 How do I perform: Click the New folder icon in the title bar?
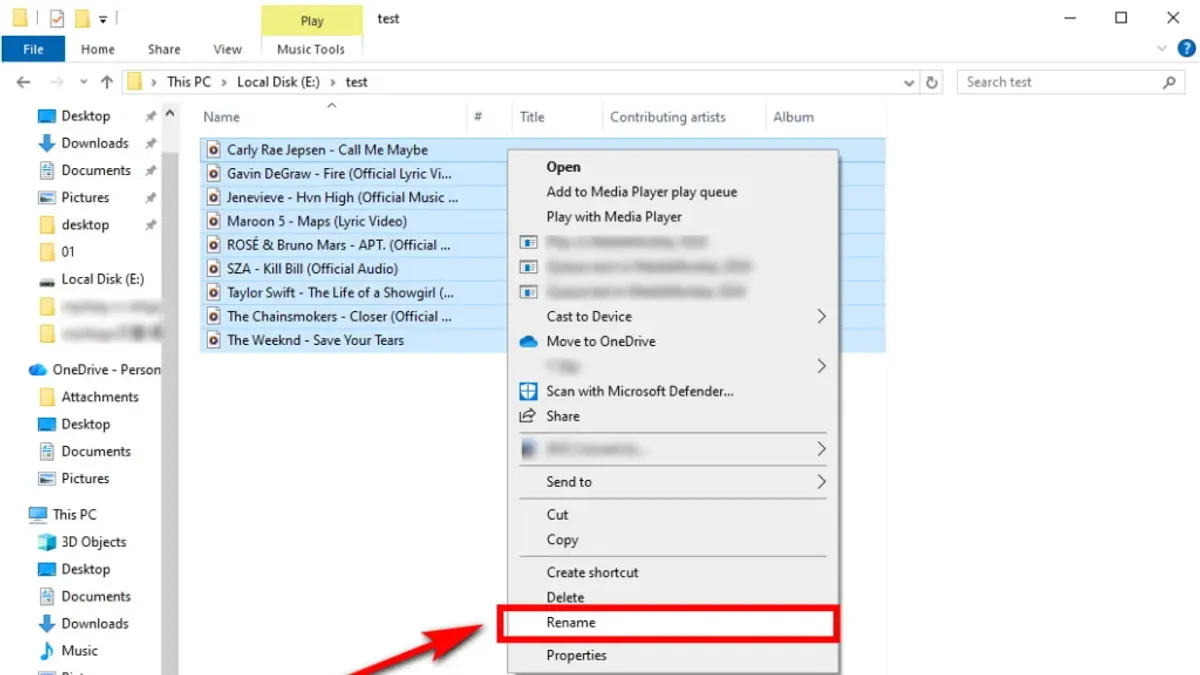[x=83, y=18]
